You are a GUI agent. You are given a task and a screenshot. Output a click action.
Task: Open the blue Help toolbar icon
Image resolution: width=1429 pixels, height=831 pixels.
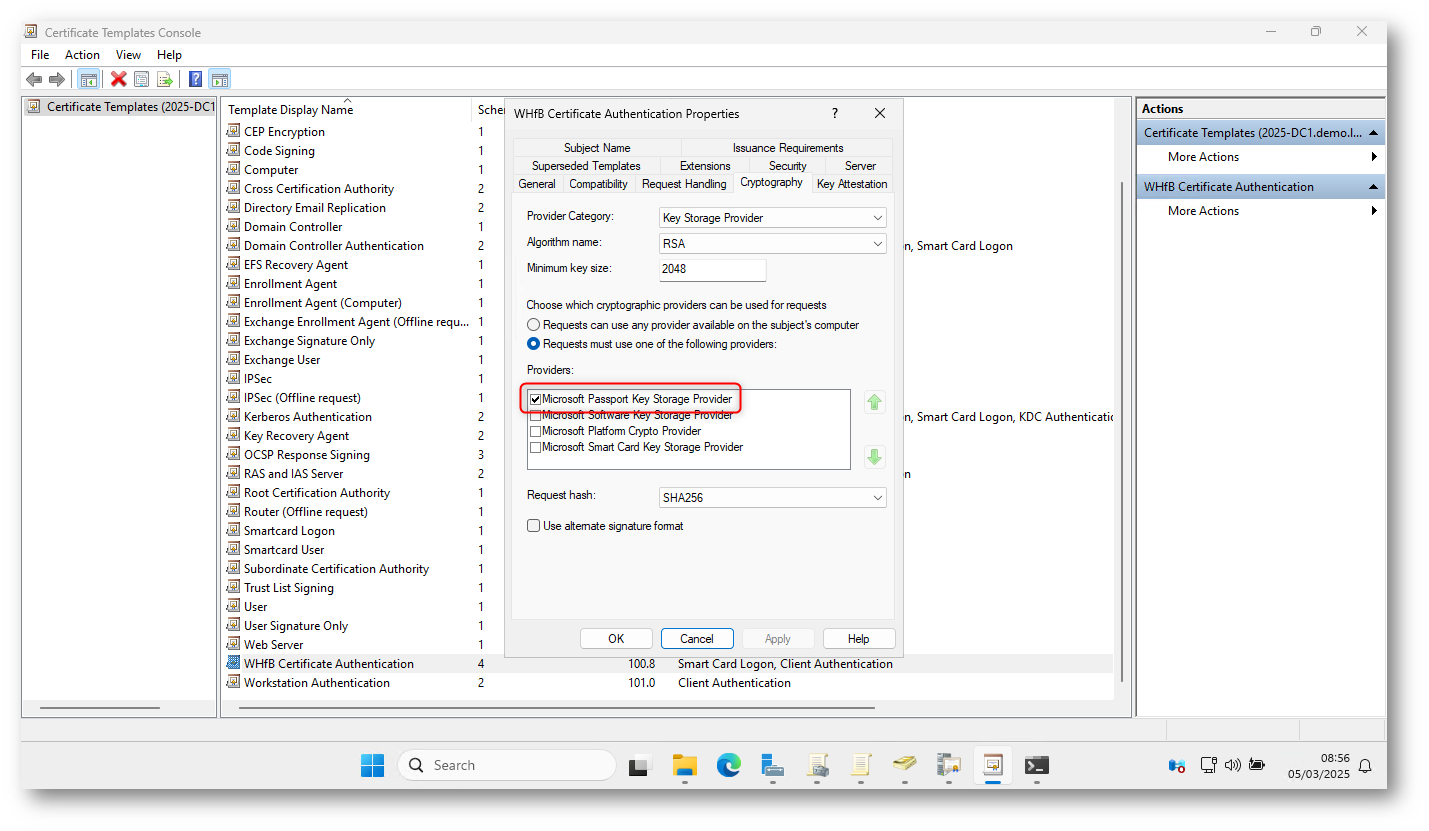point(196,79)
